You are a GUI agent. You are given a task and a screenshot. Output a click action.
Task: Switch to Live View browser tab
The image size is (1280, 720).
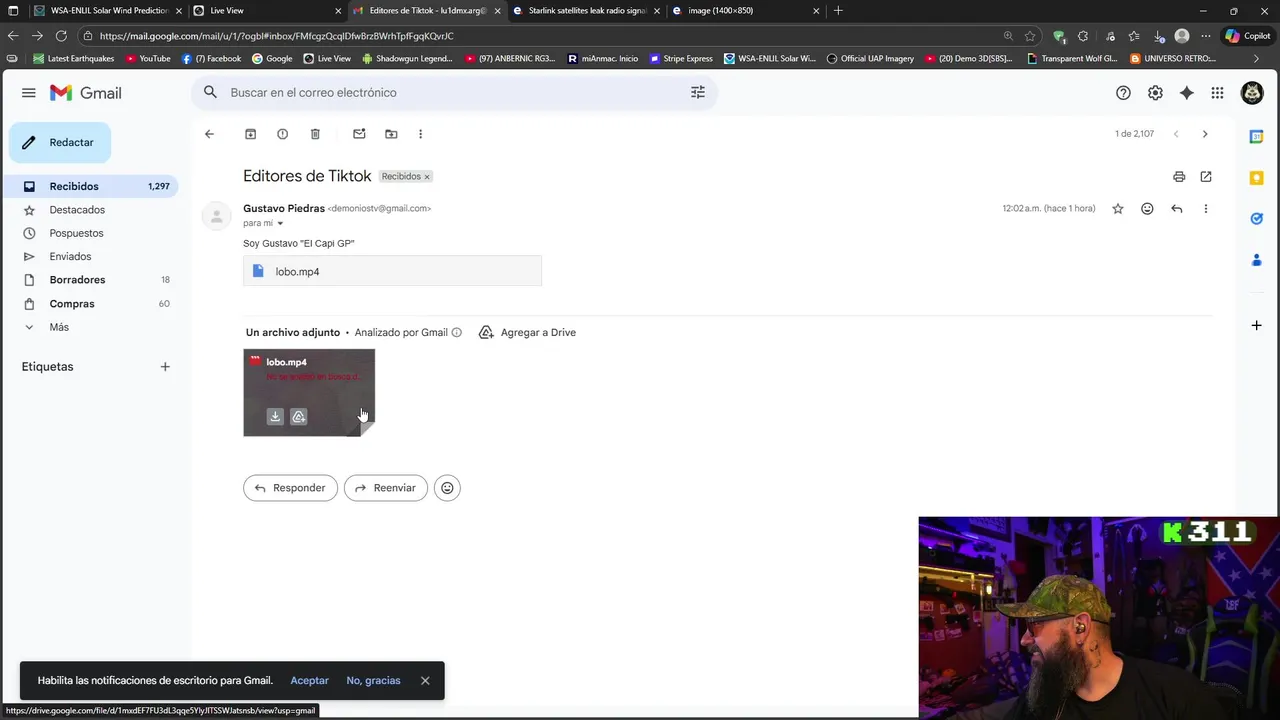(264, 11)
